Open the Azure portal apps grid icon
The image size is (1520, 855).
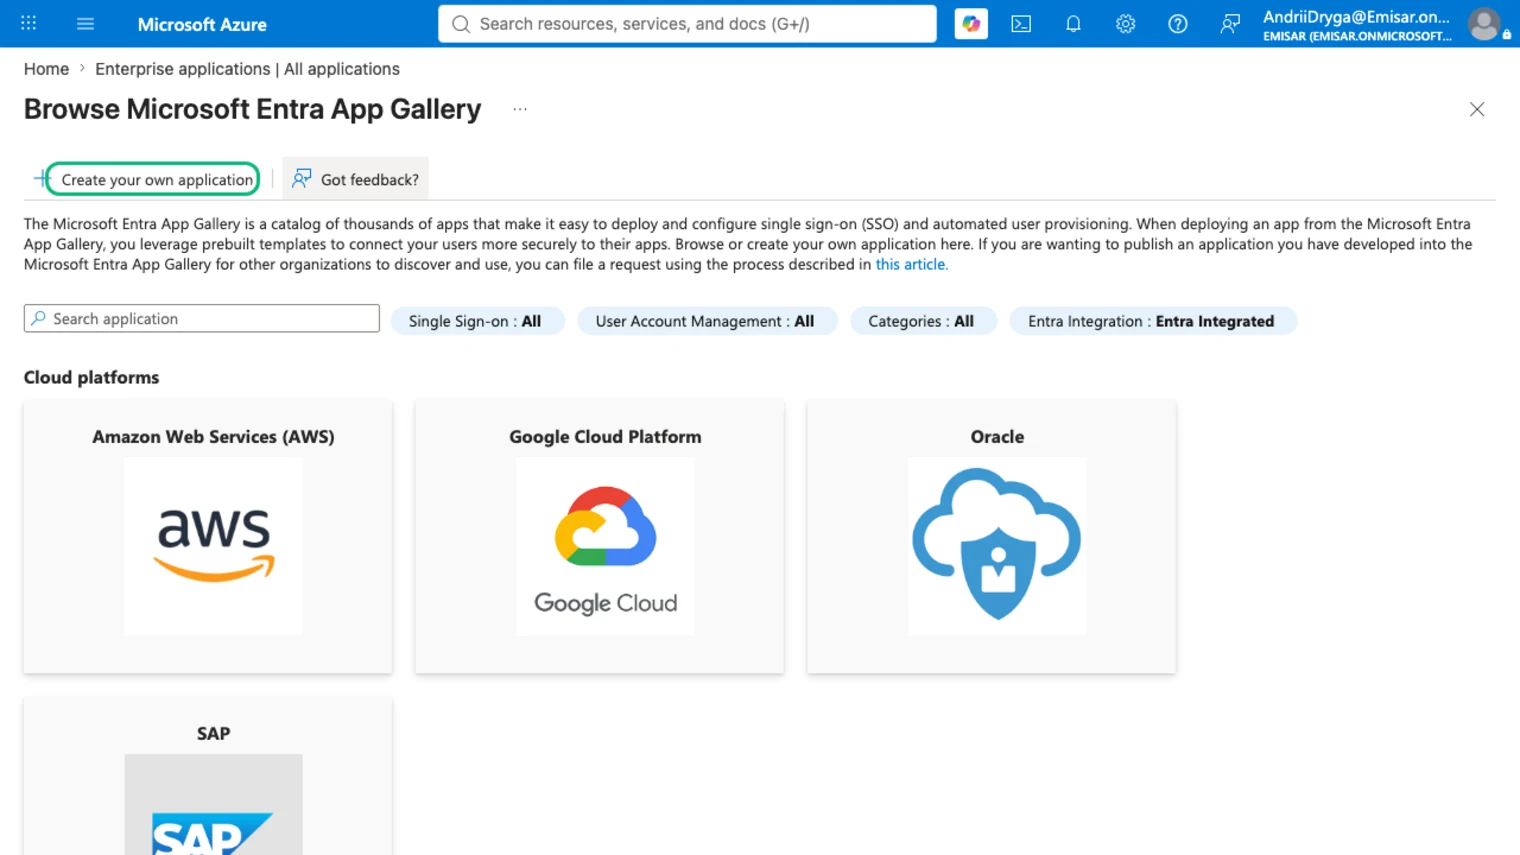[29, 23]
